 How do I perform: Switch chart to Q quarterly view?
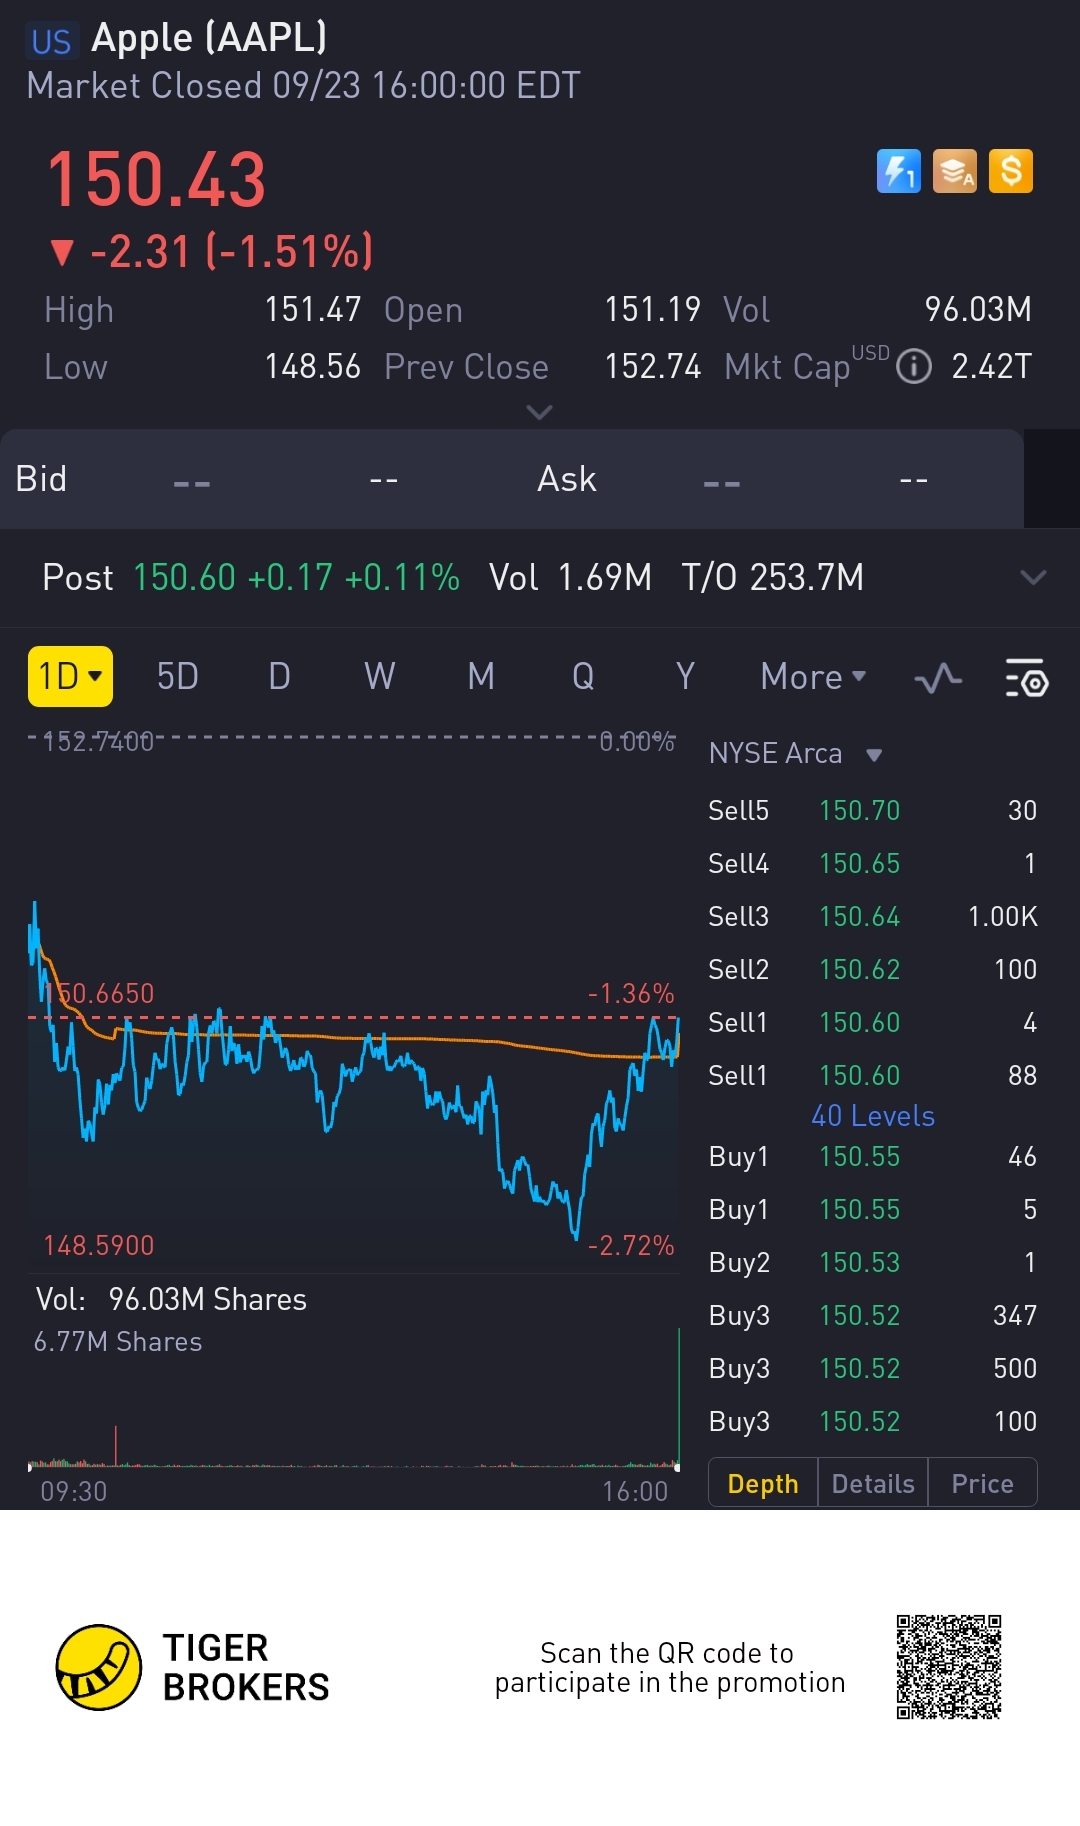(583, 677)
